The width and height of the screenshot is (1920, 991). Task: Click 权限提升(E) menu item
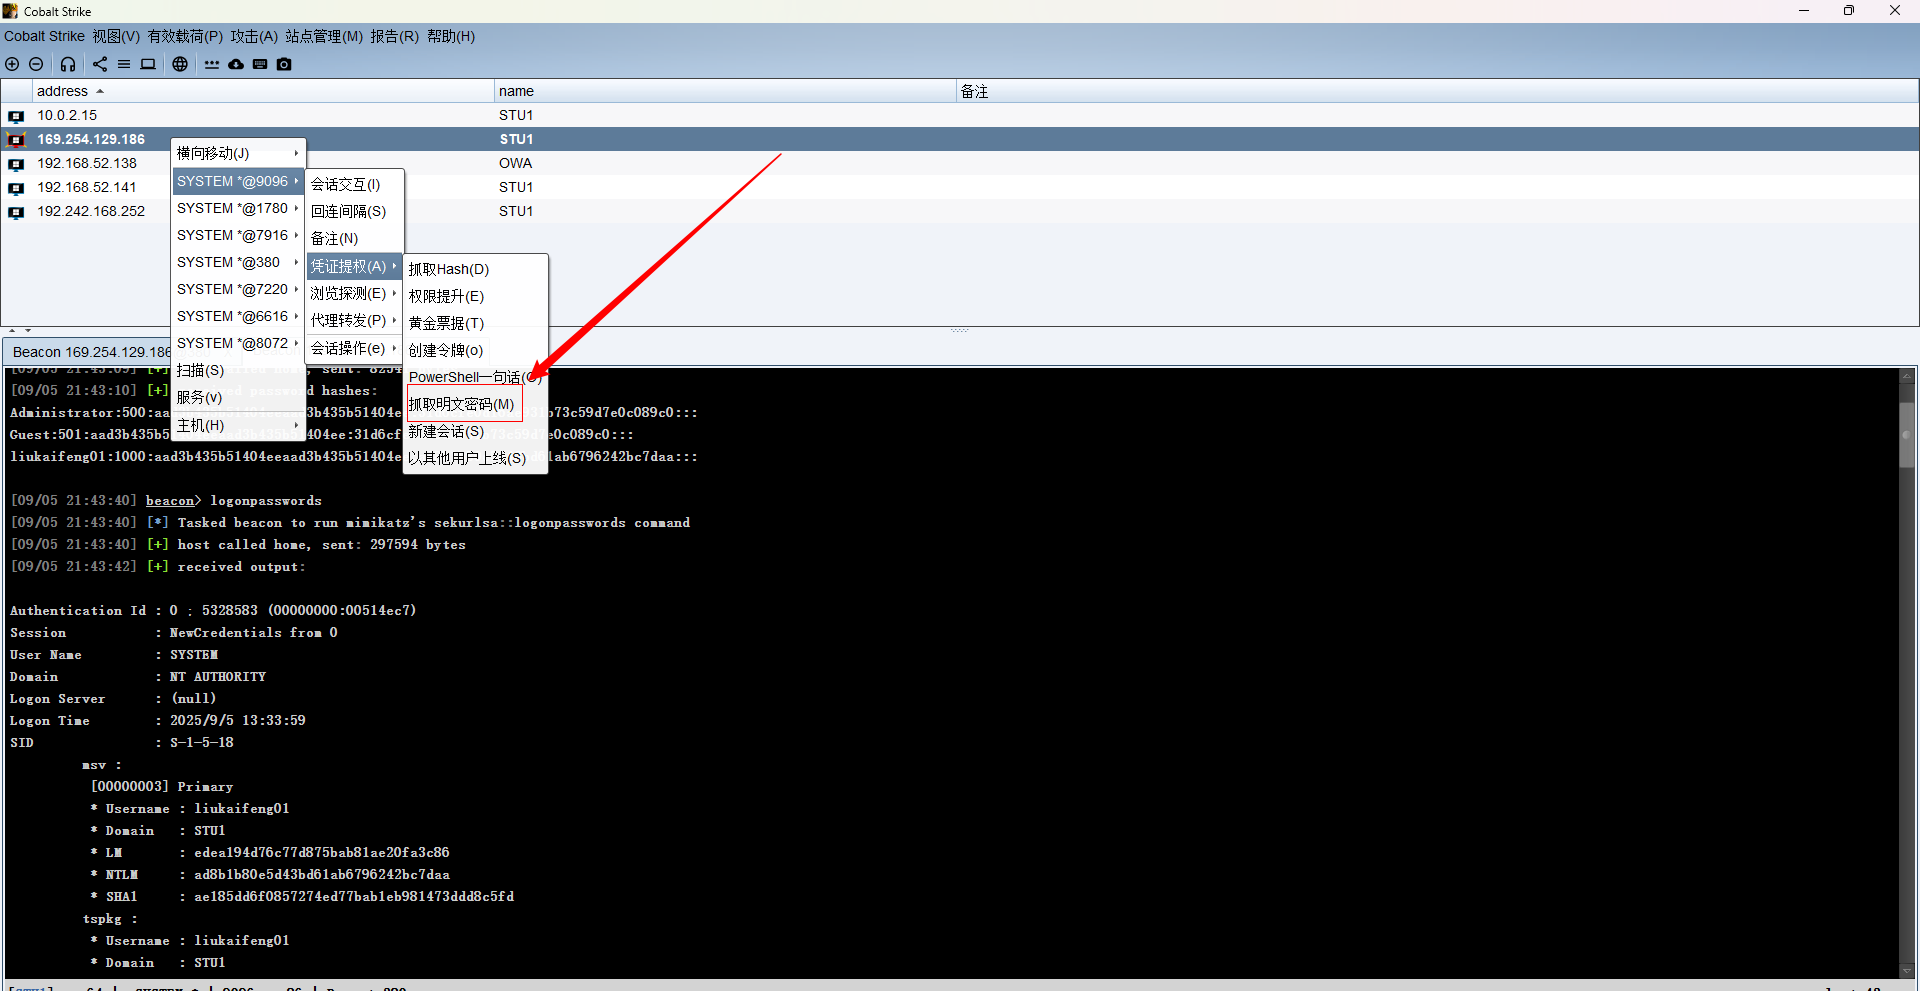(x=475, y=296)
